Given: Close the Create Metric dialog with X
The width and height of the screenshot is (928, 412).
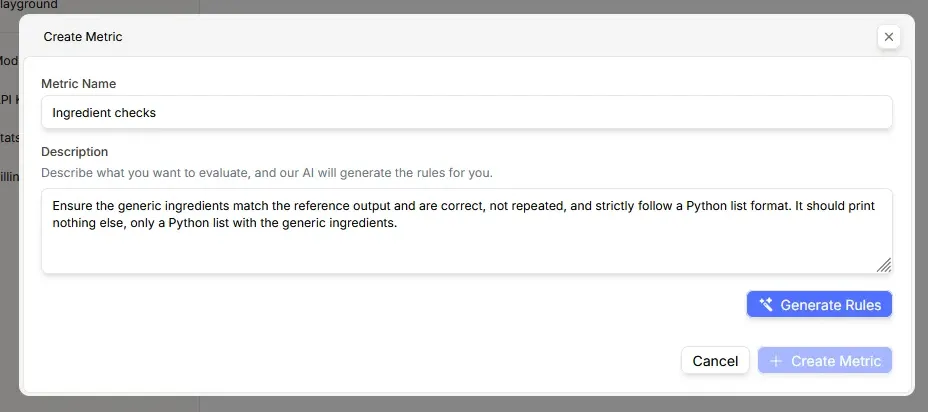Looking at the screenshot, I should [888, 37].
